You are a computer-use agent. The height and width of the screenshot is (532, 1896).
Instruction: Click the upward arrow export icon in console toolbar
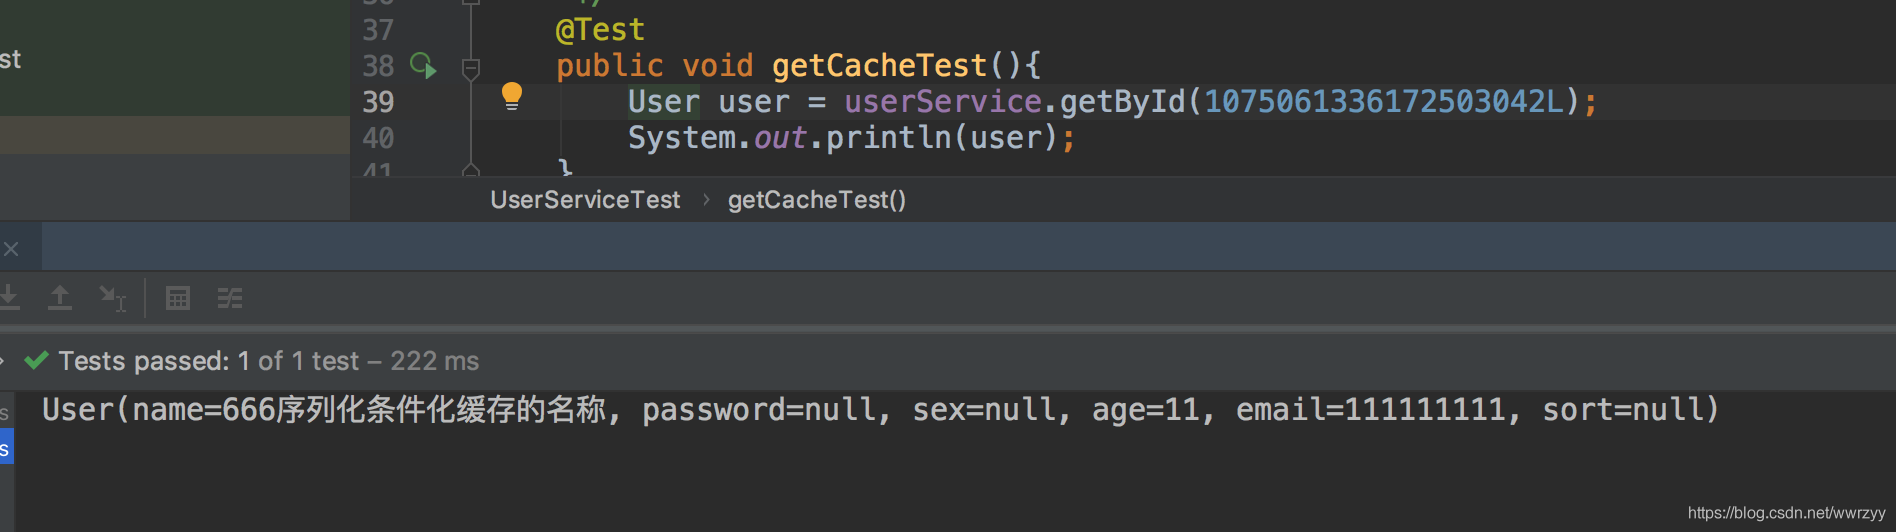pos(60,297)
